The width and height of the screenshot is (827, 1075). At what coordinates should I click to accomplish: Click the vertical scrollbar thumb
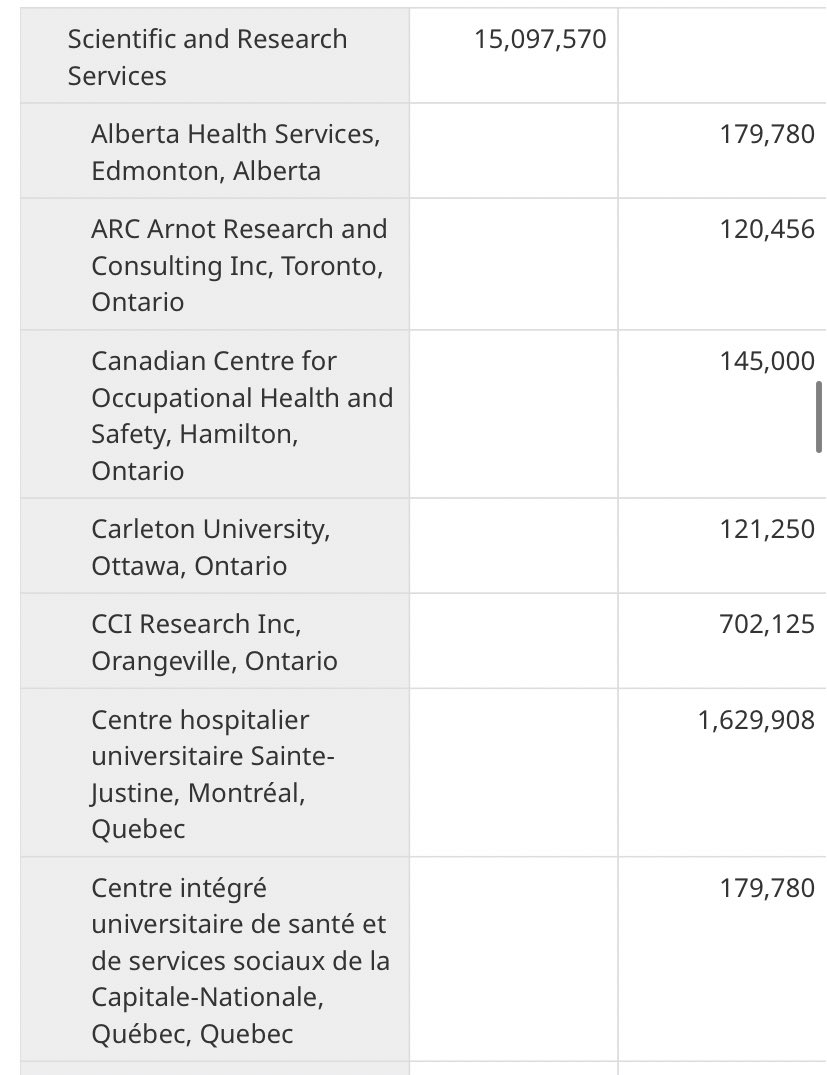[819, 415]
